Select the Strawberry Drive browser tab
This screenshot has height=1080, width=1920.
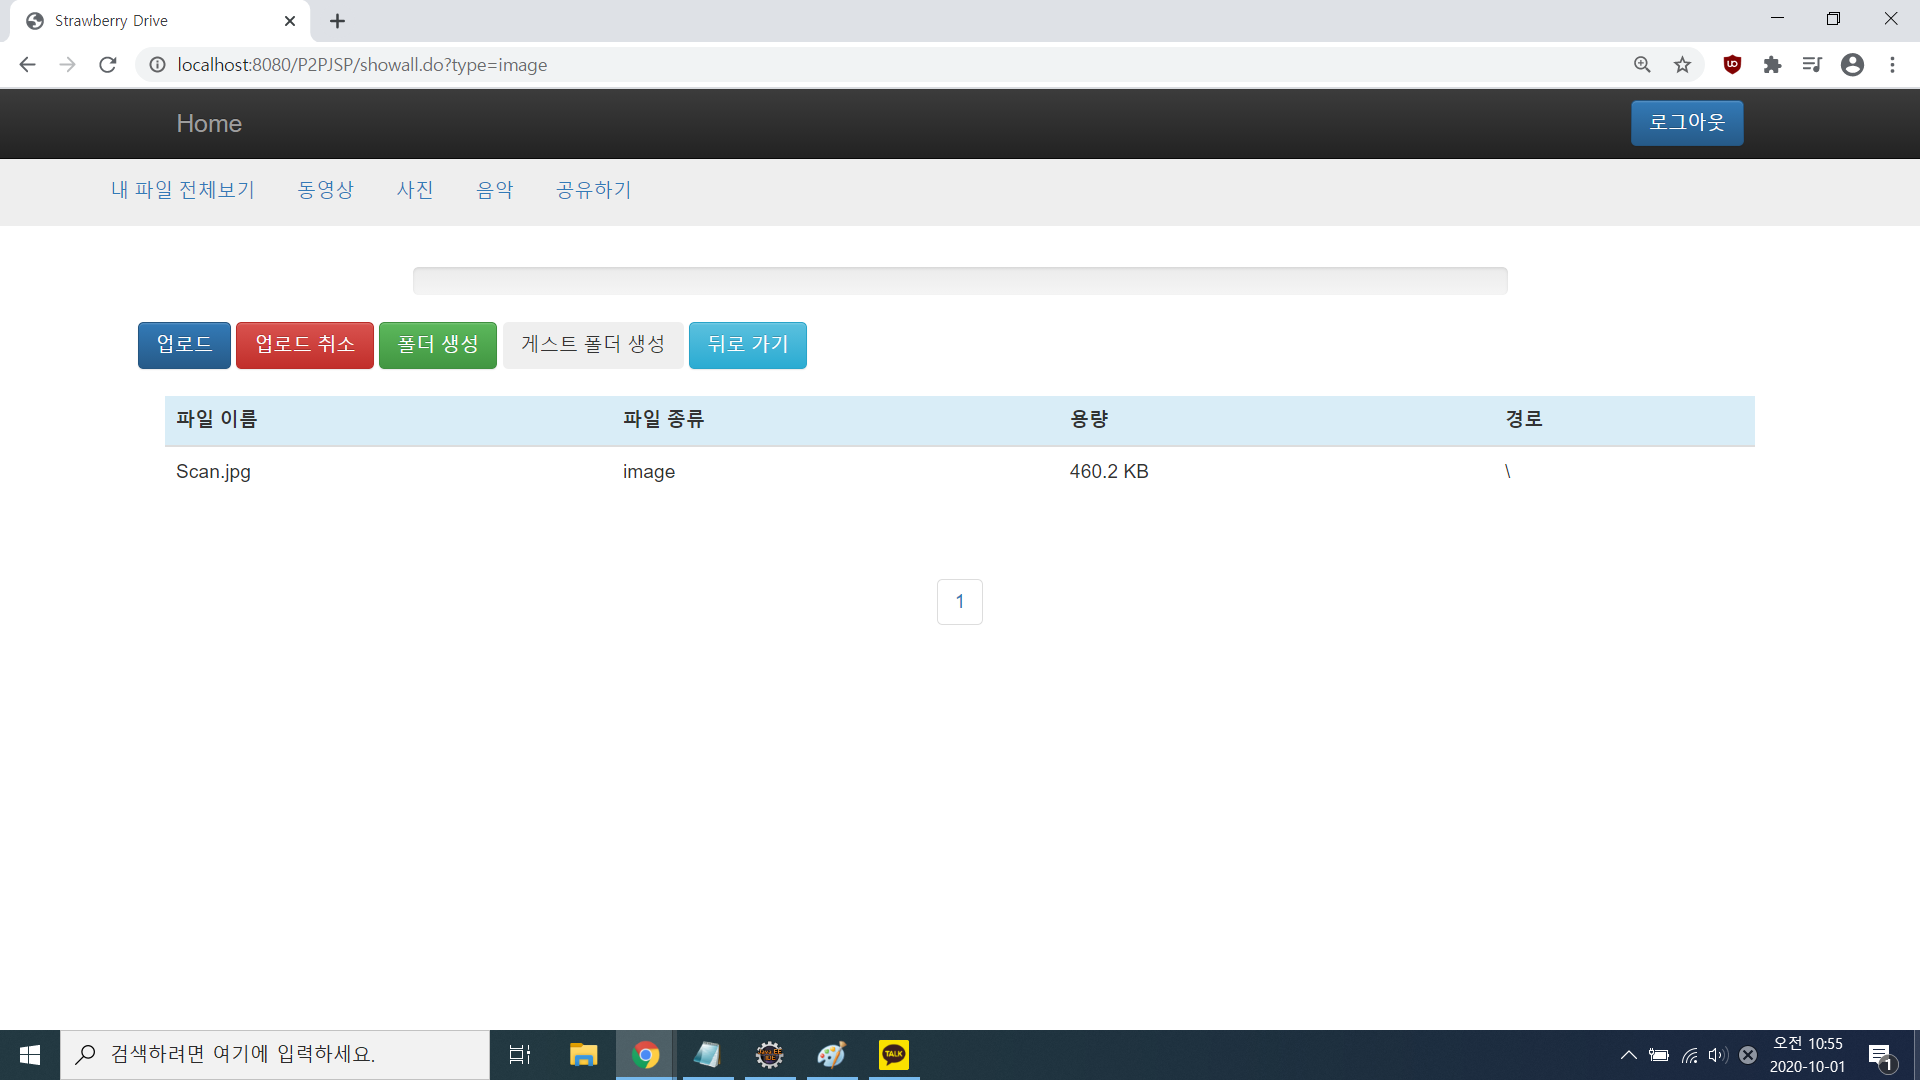pyautogui.click(x=150, y=20)
